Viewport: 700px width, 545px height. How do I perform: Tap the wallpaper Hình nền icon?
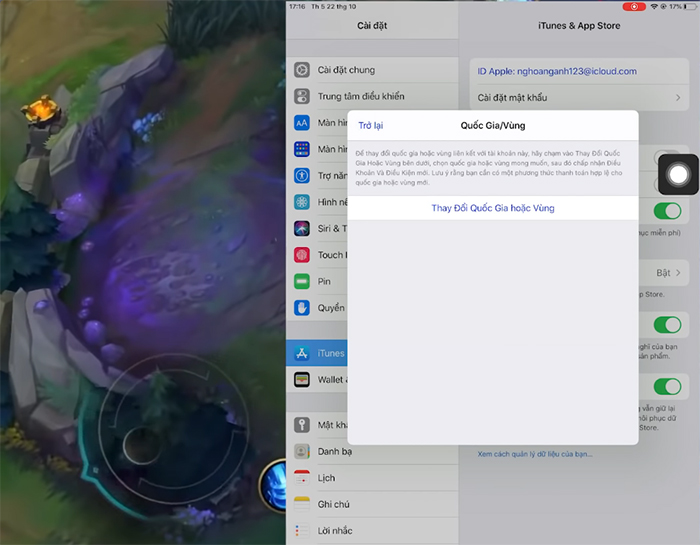[x=302, y=202]
